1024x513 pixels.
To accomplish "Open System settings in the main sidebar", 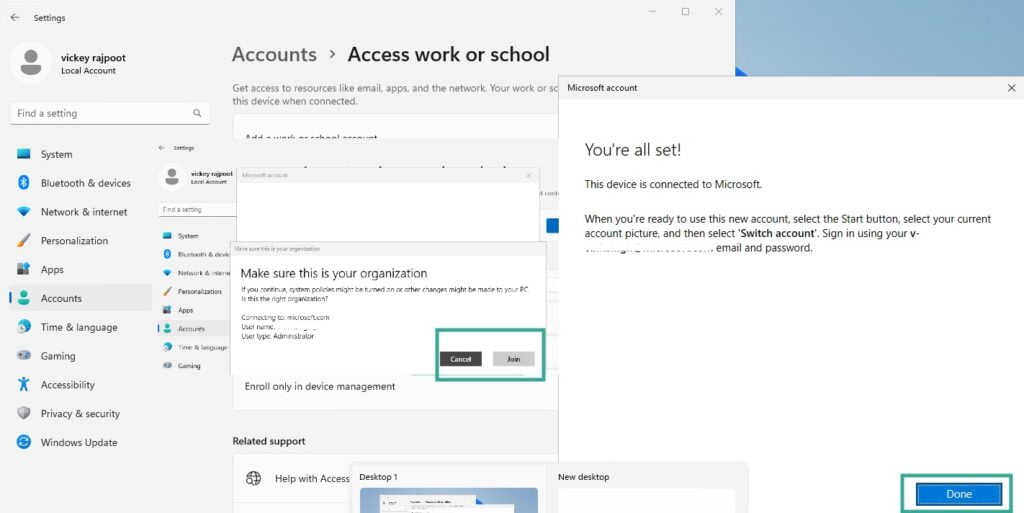I will pyautogui.click(x=81, y=154).
